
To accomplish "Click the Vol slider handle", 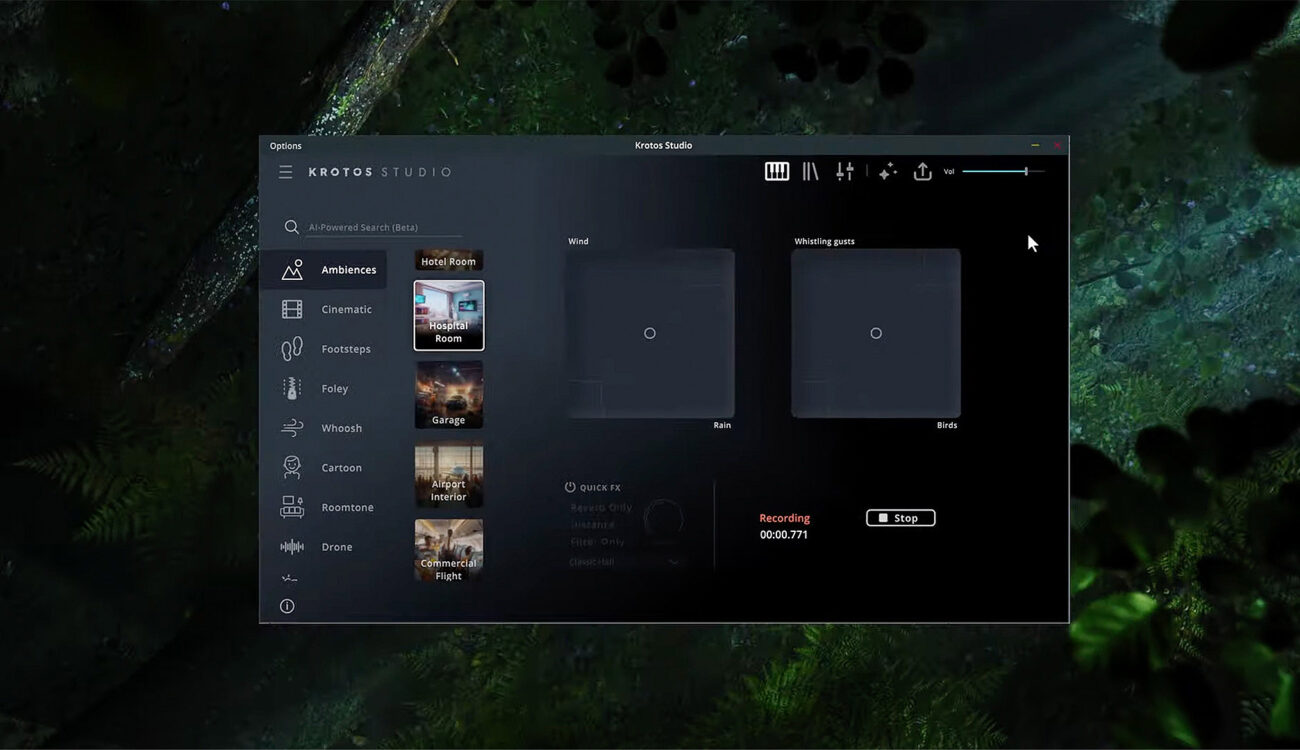I will [x=1025, y=172].
